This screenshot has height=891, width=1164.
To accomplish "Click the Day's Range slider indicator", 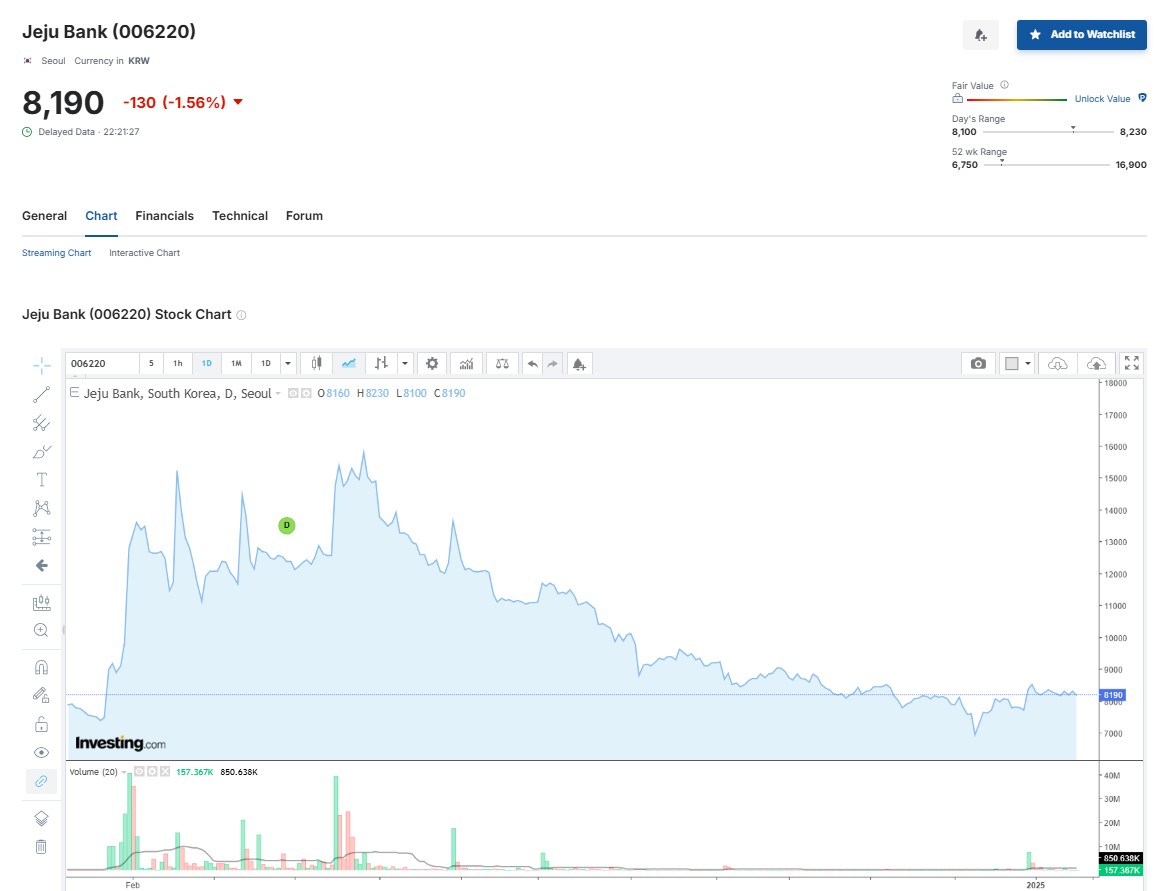I will 1073,129.
